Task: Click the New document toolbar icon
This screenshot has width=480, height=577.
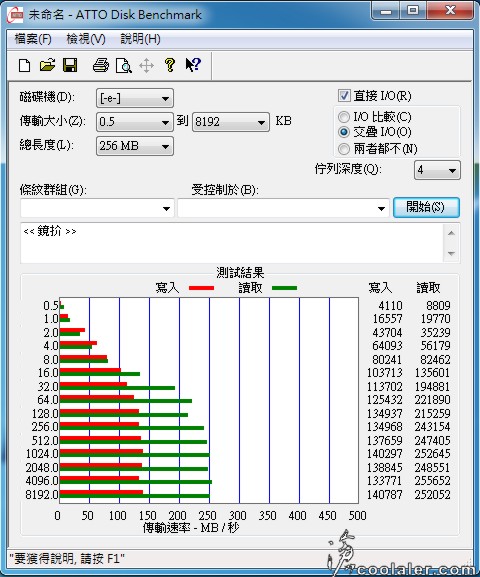Action: pos(25,66)
